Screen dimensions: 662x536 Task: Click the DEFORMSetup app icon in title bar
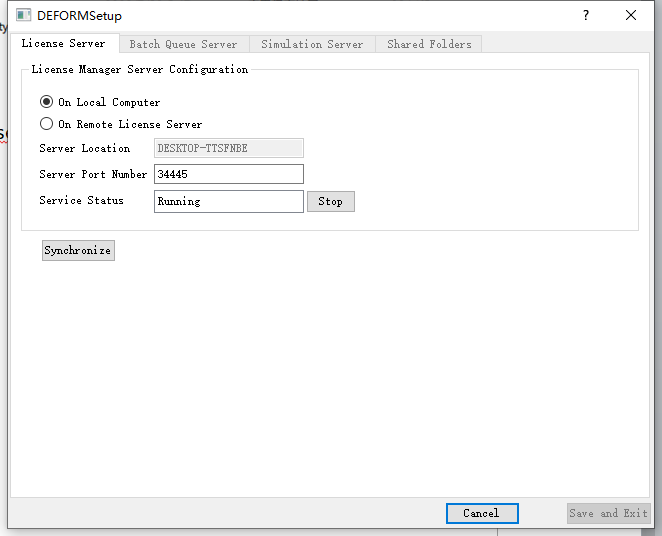[x=23, y=16]
